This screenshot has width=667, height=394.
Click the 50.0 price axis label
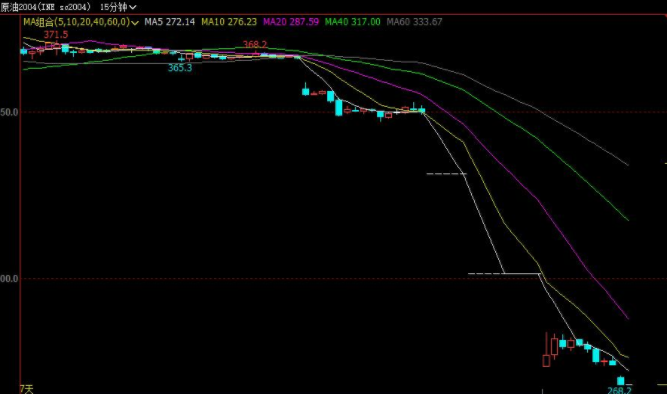(9, 112)
